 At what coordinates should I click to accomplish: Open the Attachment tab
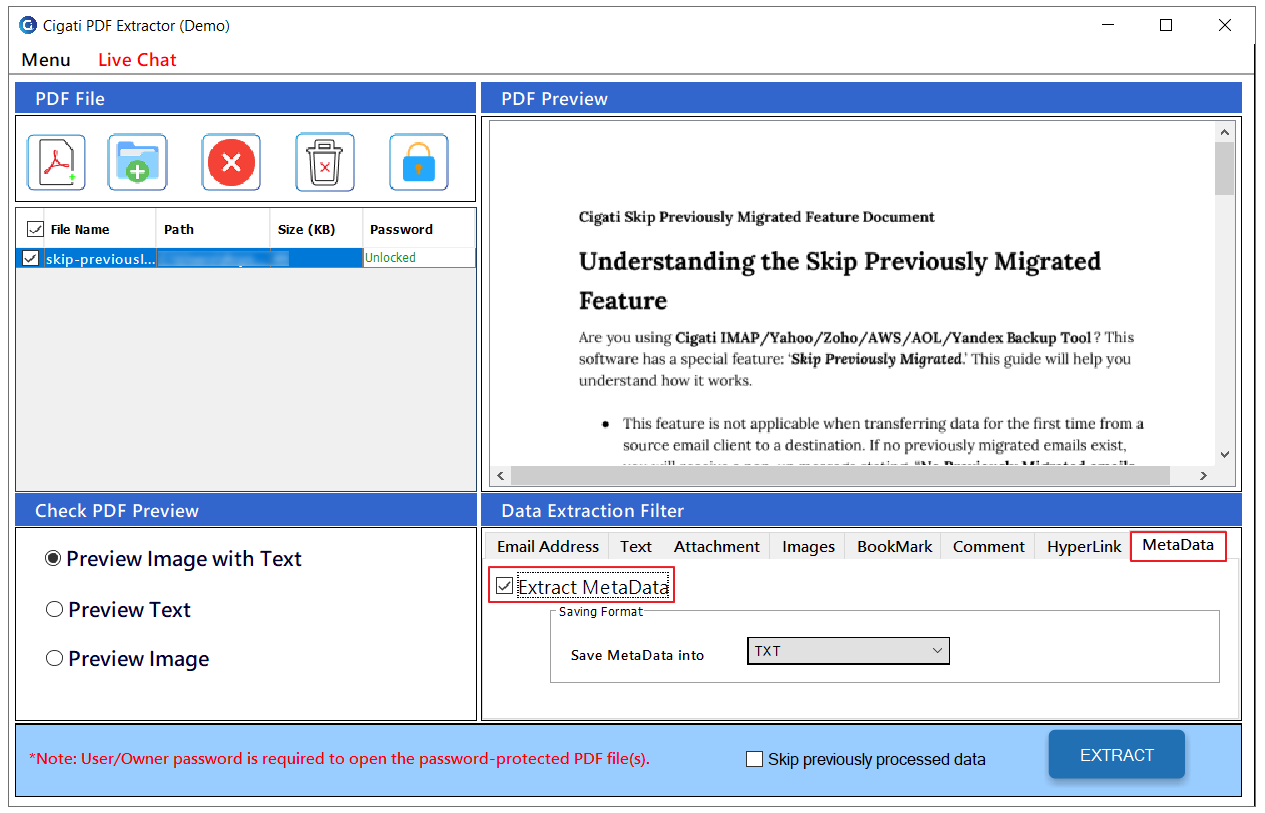[x=717, y=546]
